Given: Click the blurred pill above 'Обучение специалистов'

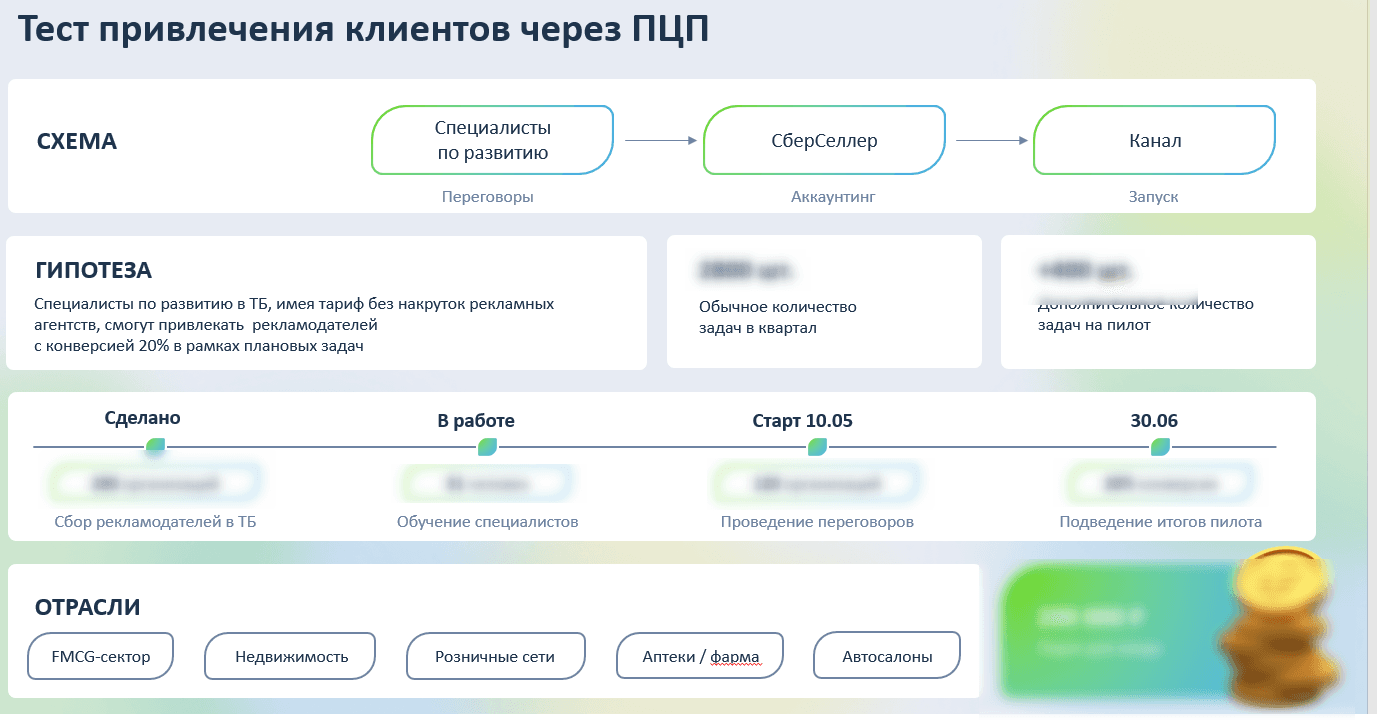Looking at the screenshot, I should coord(487,484).
